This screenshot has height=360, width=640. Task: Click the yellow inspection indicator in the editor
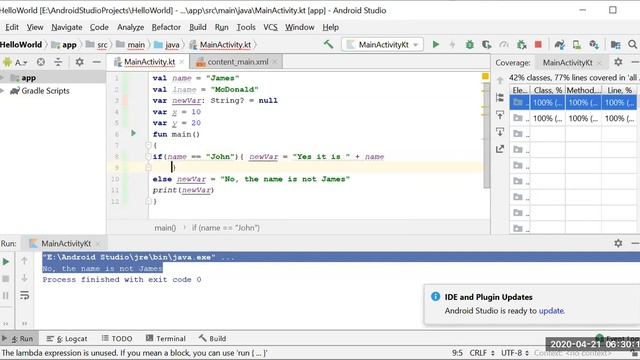tap(485, 76)
